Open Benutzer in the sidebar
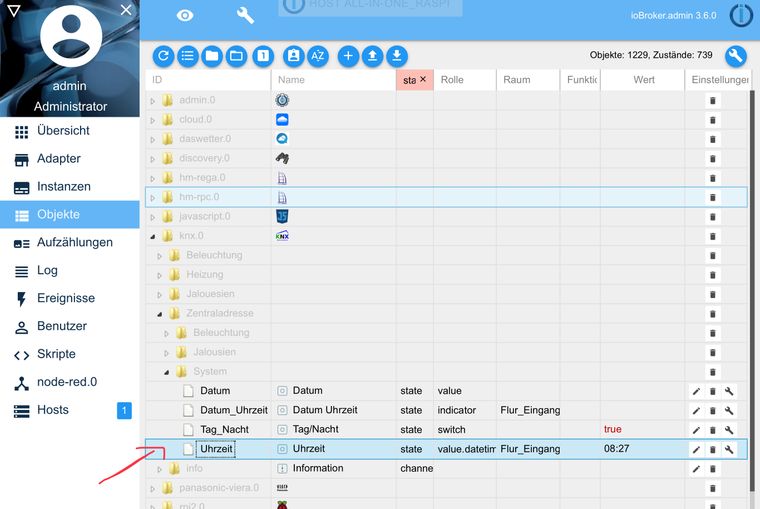 (70, 326)
